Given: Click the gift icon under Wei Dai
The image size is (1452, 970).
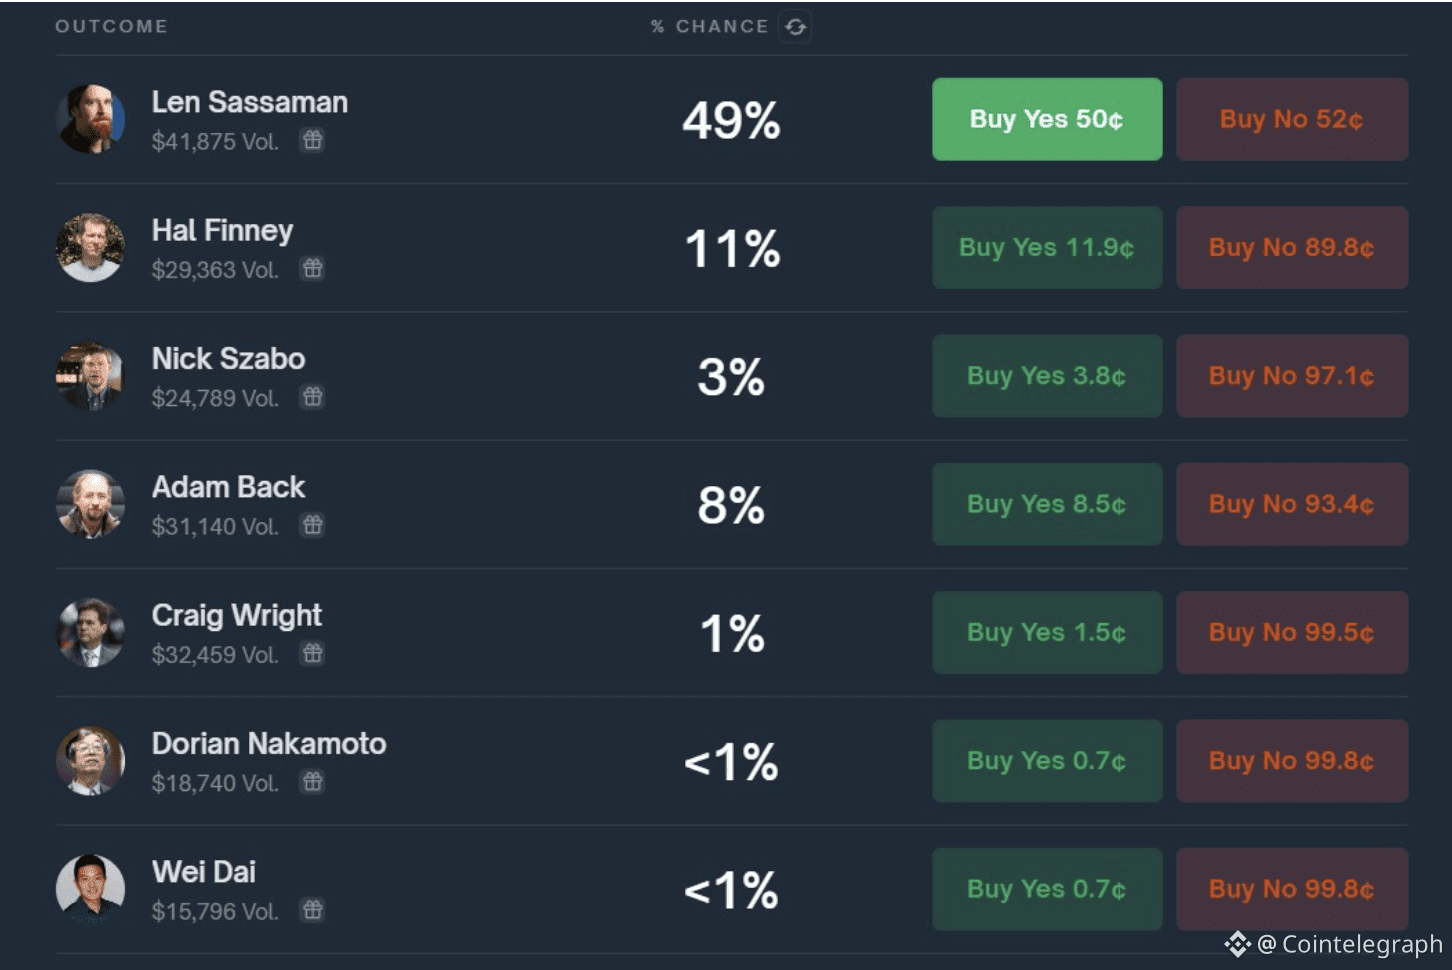Looking at the screenshot, I should click(x=313, y=910).
